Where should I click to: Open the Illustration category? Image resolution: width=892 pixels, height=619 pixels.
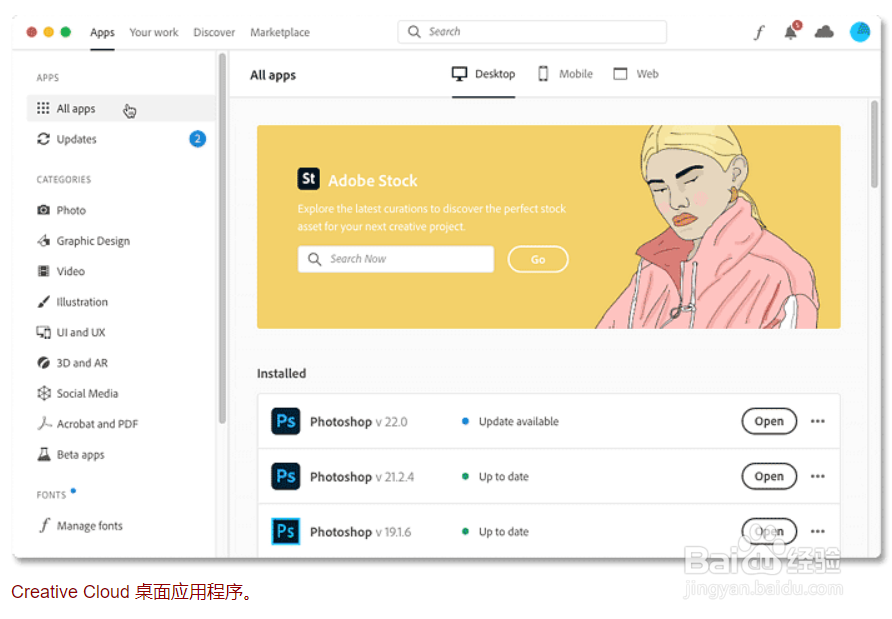click(121, 302)
